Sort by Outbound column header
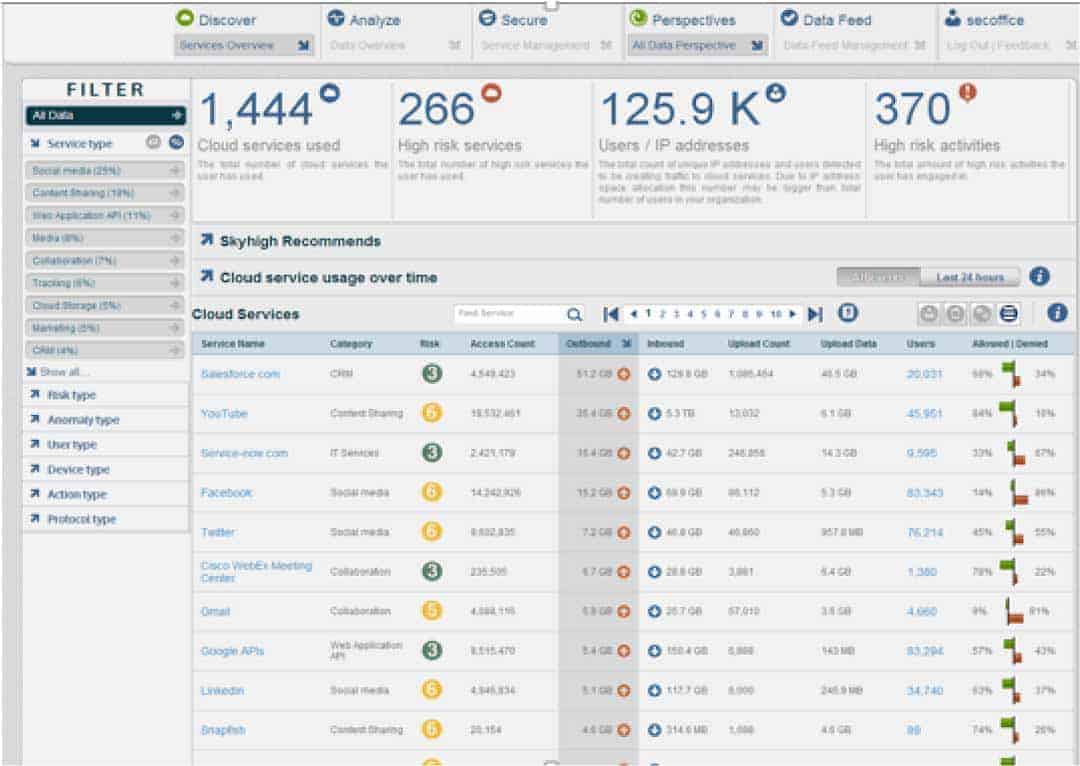 click(x=596, y=343)
